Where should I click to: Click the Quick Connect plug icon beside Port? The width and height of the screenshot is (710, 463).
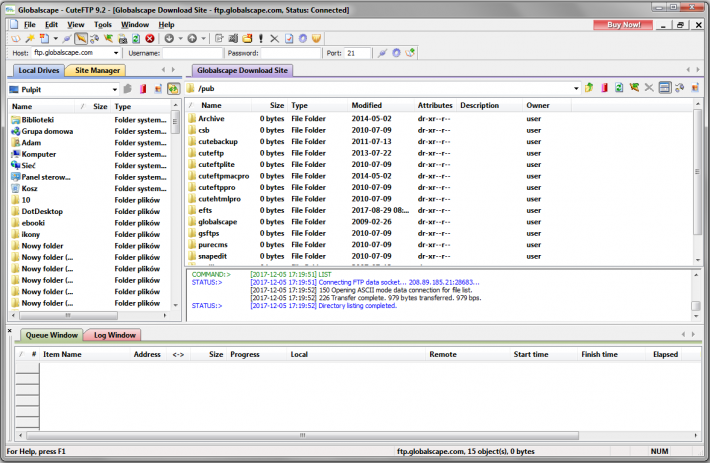(383, 53)
